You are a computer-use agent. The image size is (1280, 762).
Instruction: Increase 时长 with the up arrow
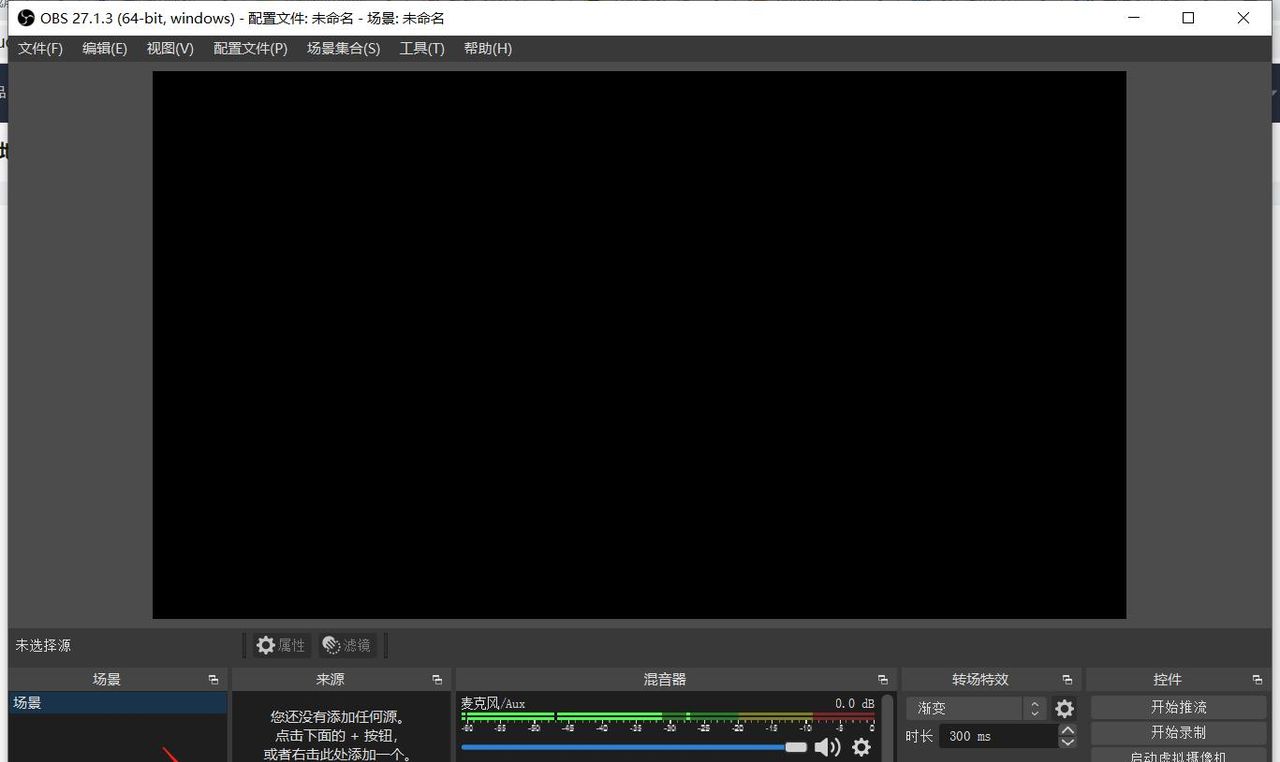pos(1067,731)
